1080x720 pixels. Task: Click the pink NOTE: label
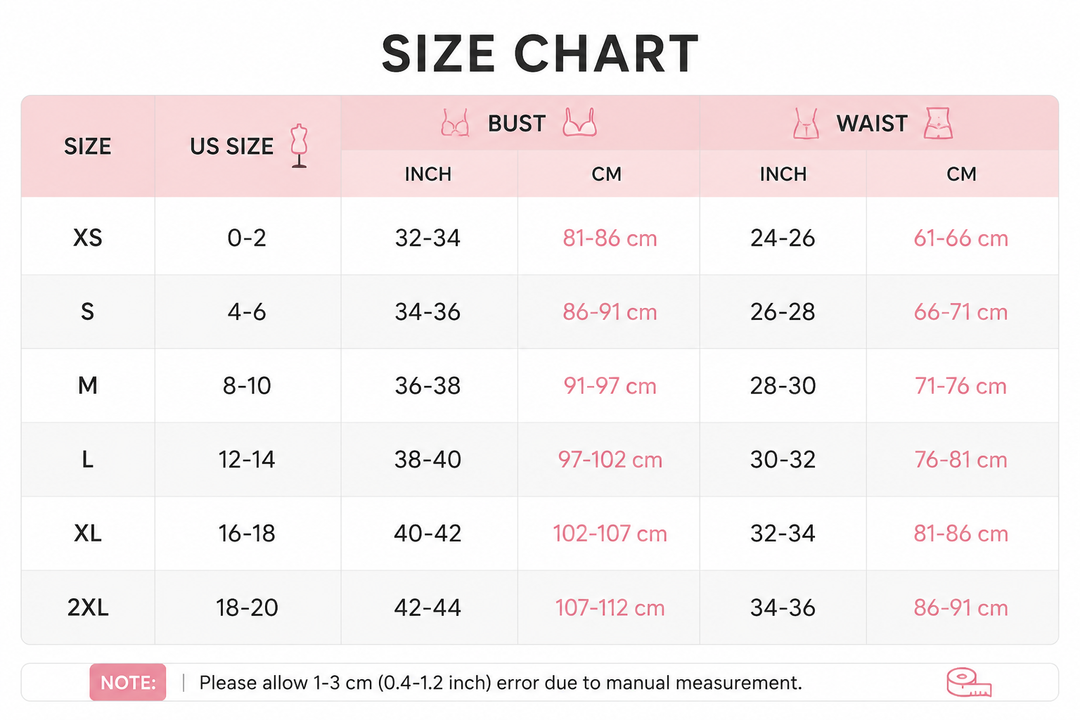point(127,682)
